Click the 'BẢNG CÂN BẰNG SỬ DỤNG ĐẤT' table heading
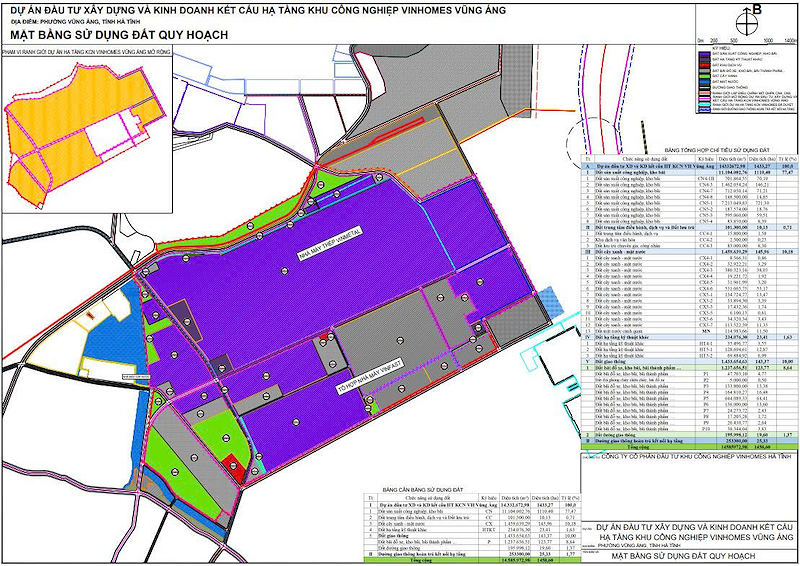 [x=423, y=490]
